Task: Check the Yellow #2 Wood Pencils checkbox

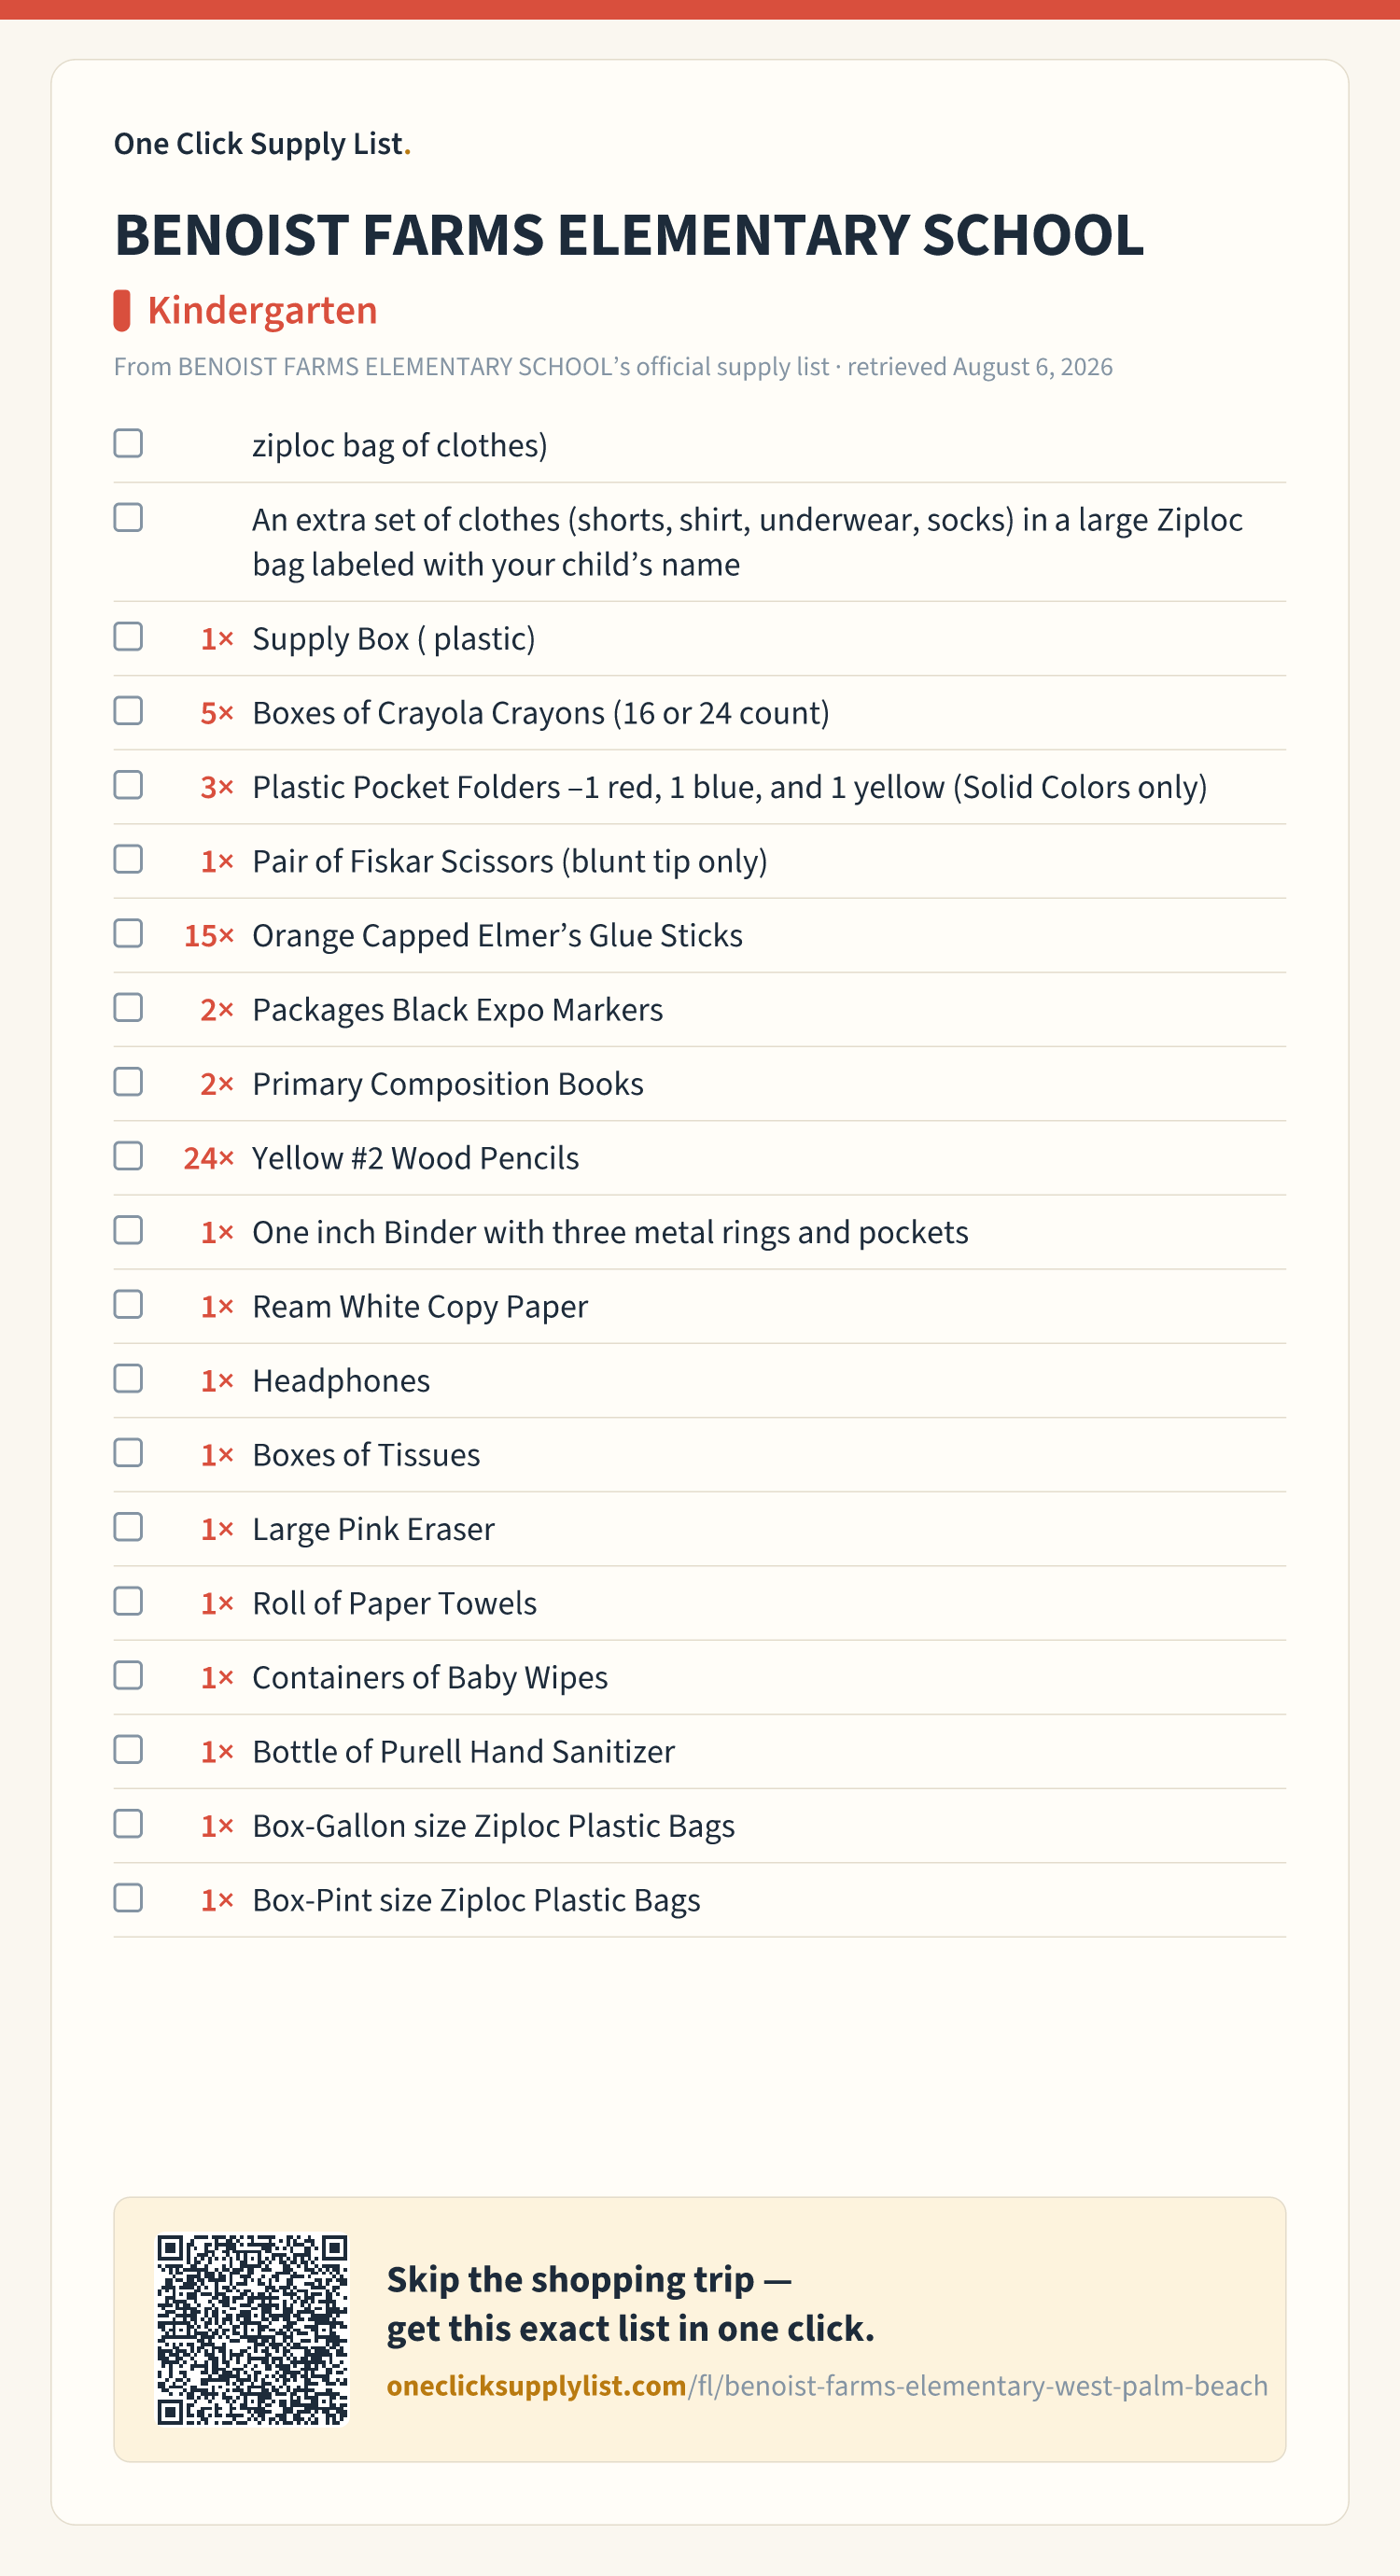Action: tap(128, 1156)
